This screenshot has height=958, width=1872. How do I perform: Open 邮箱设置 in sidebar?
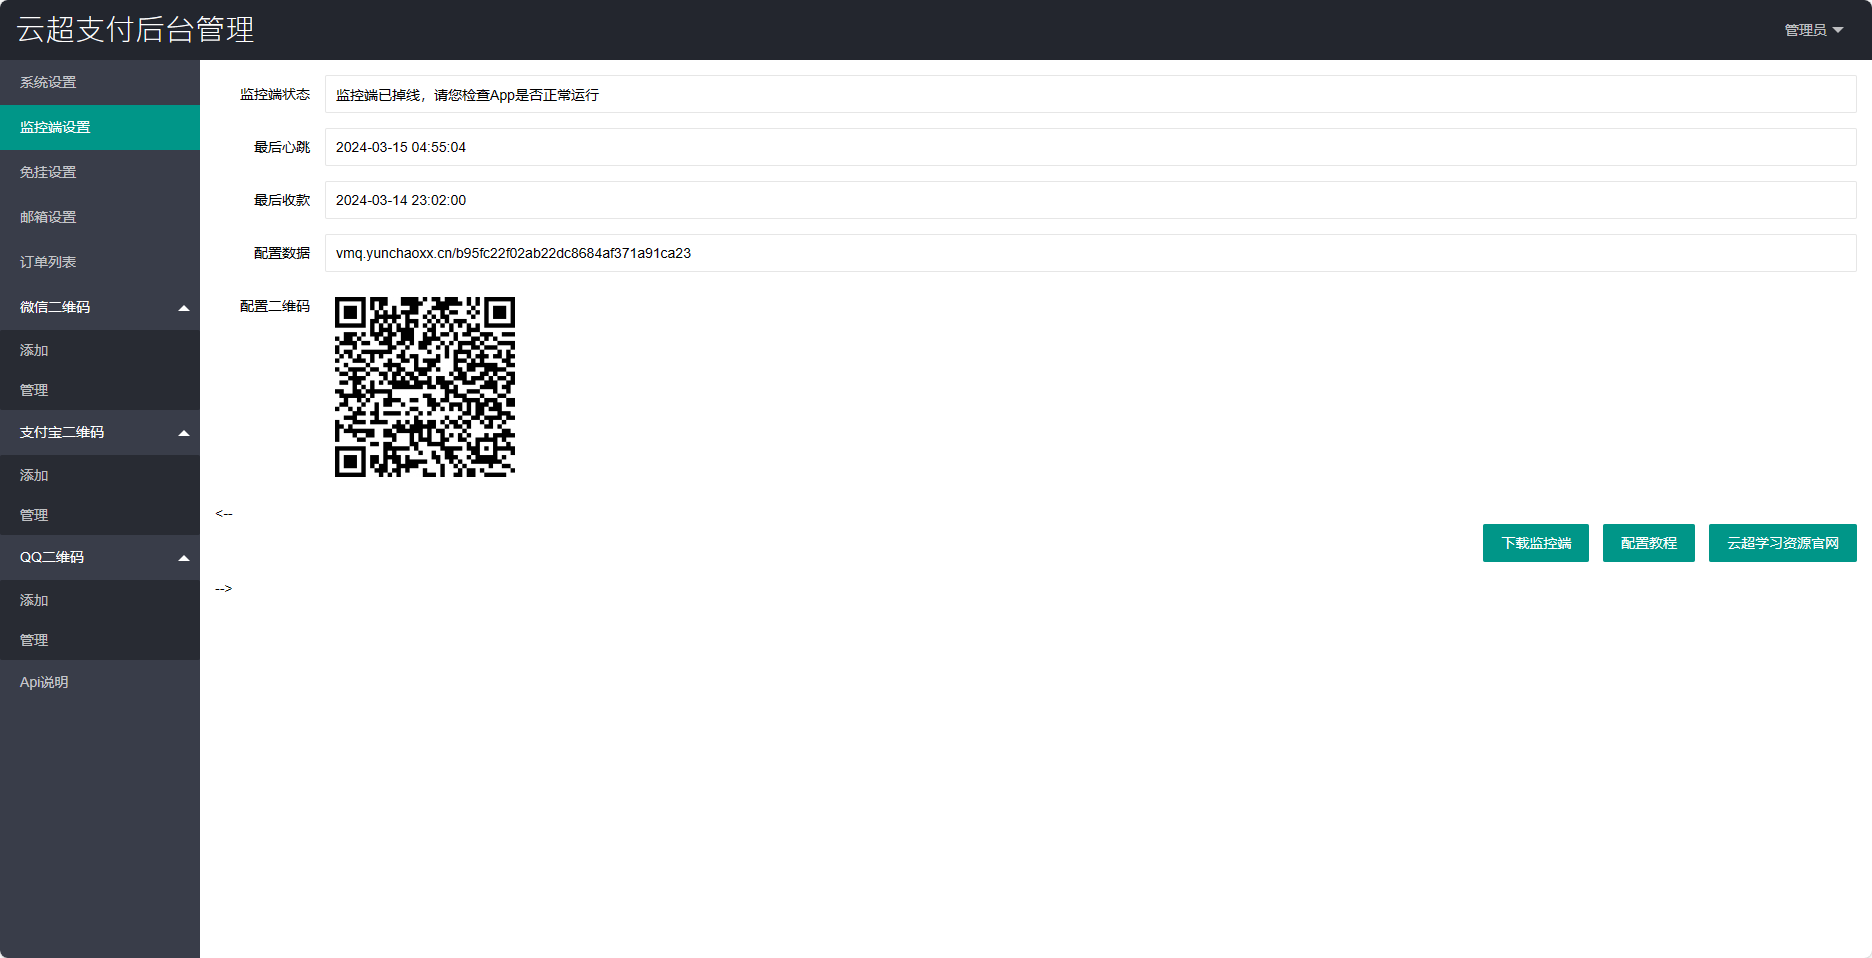tap(48, 217)
